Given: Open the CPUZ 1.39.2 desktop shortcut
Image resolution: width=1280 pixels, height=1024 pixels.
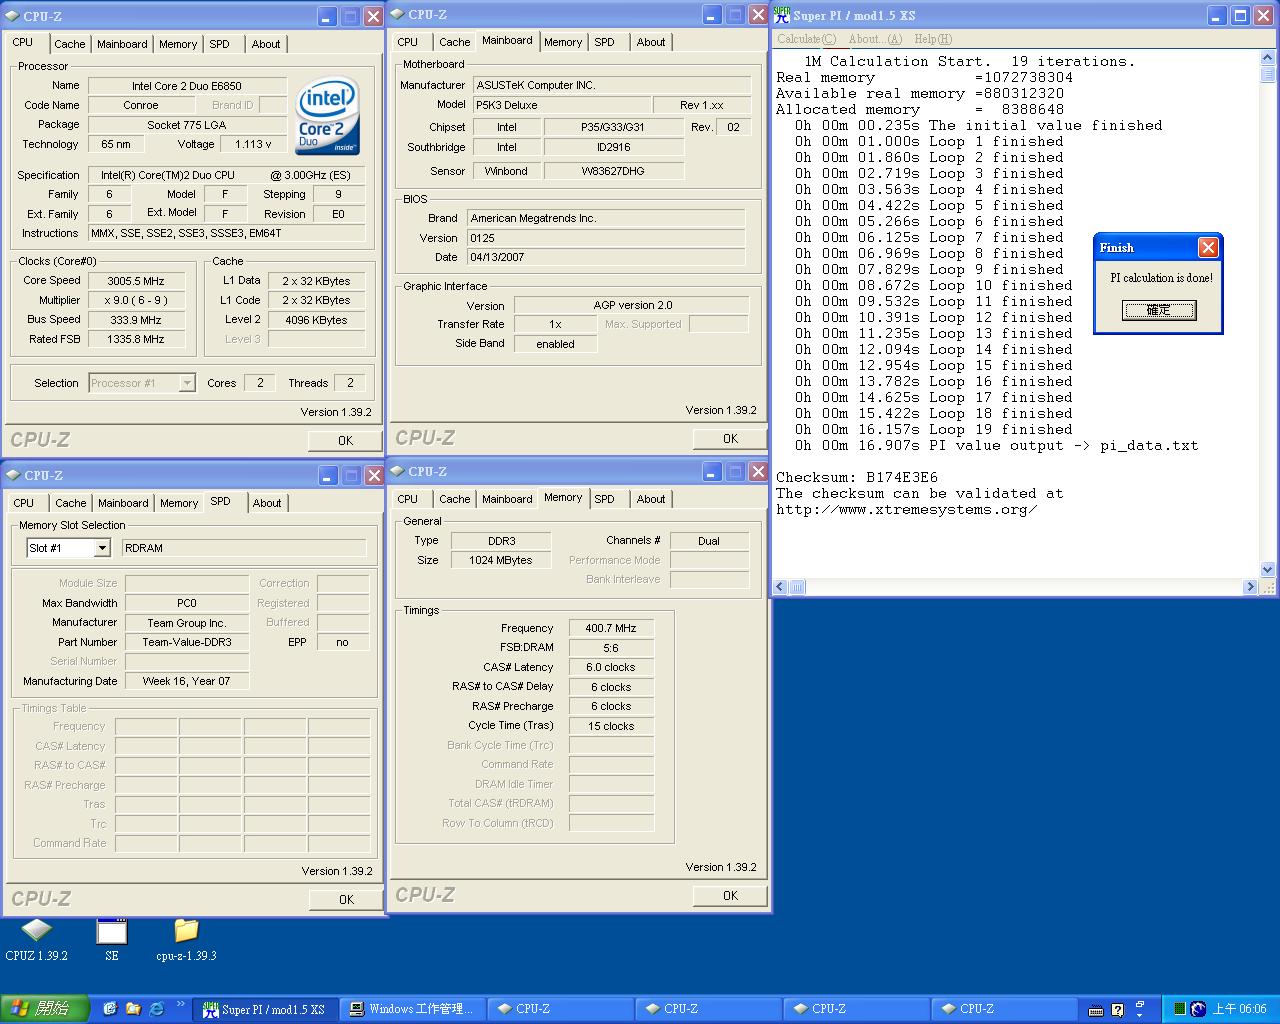Looking at the screenshot, I should (36, 940).
